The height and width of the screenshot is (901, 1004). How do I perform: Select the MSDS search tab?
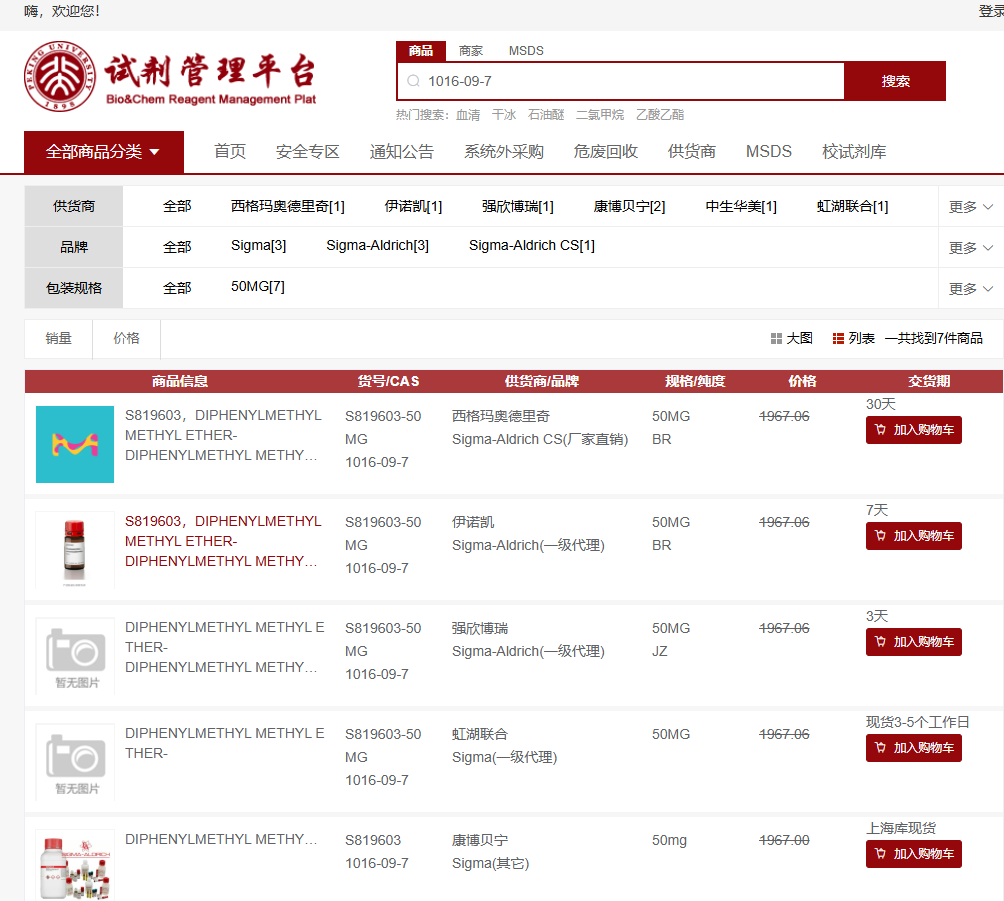[x=526, y=51]
